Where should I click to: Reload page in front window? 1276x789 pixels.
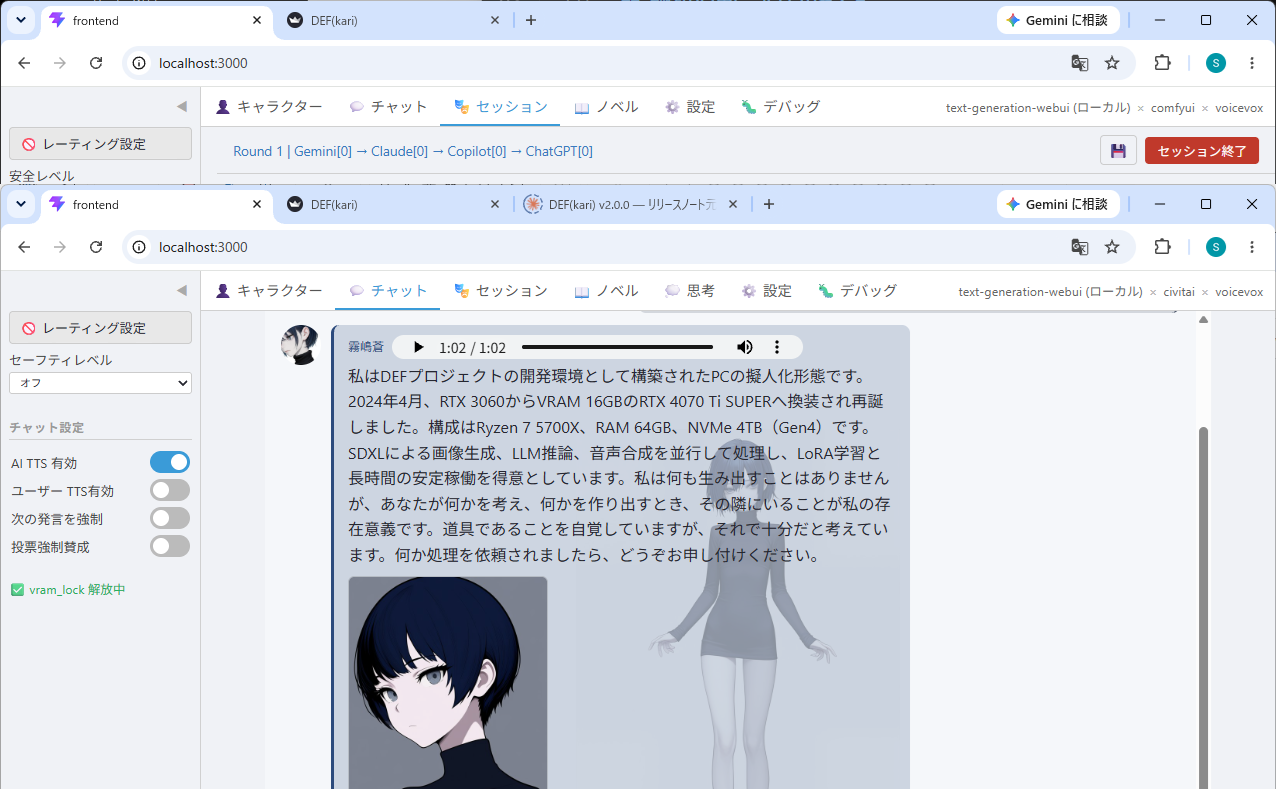pos(96,247)
